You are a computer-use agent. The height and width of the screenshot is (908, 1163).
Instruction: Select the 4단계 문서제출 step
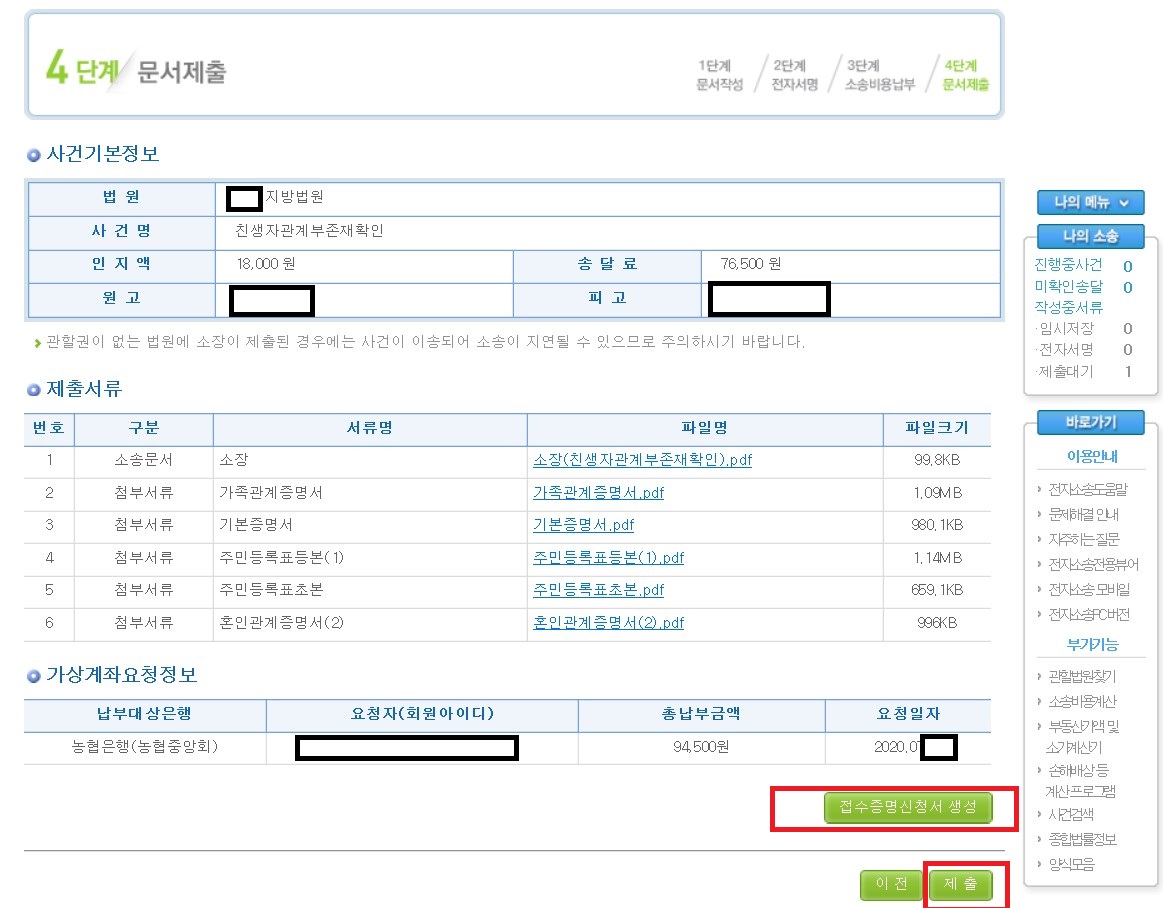coord(965,75)
